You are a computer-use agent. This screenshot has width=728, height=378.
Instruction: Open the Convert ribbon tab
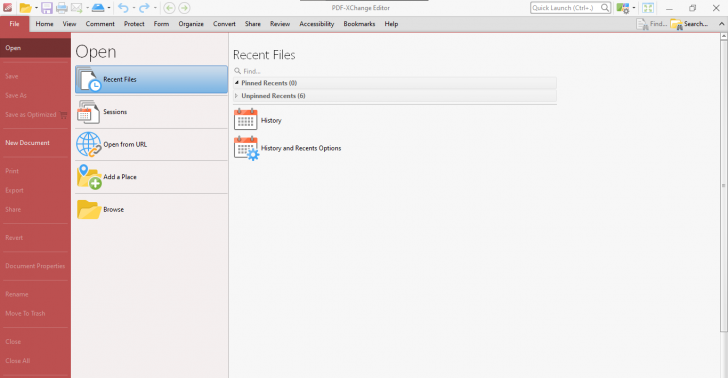click(224, 24)
